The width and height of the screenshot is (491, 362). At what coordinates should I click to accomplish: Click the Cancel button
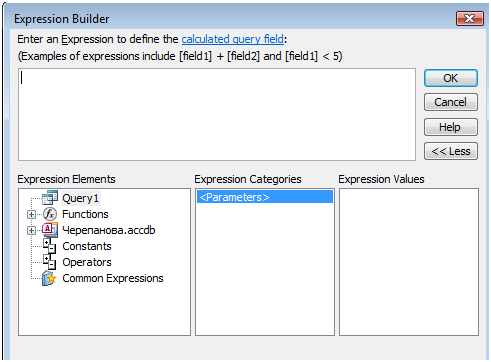point(451,102)
